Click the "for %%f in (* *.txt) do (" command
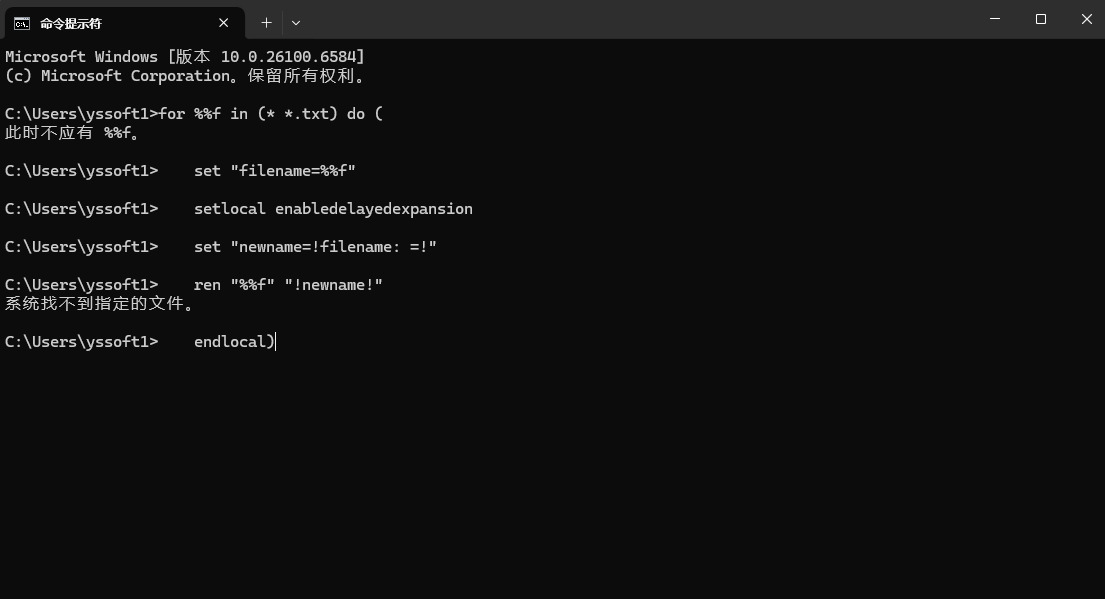The width and height of the screenshot is (1105, 599). pyautogui.click(x=271, y=114)
